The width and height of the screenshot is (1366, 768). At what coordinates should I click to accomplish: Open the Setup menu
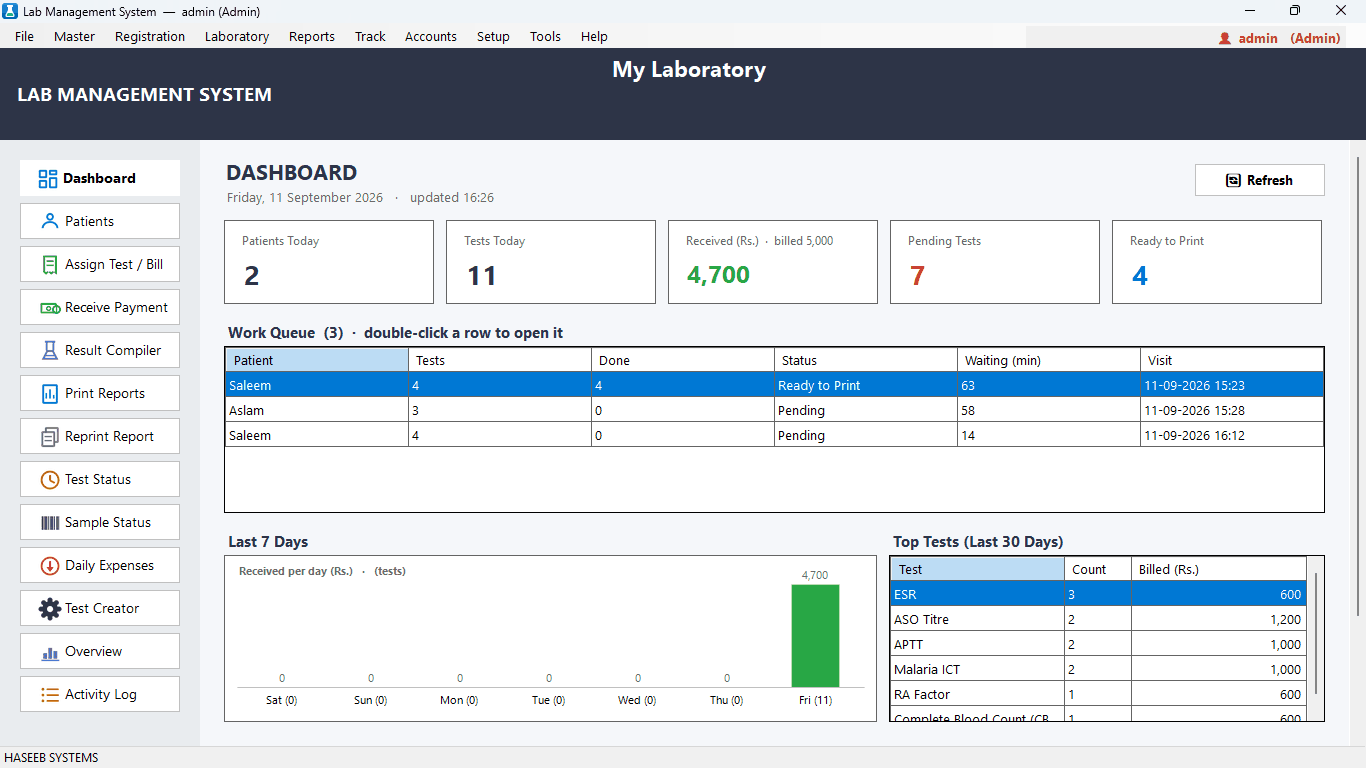(493, 36)
